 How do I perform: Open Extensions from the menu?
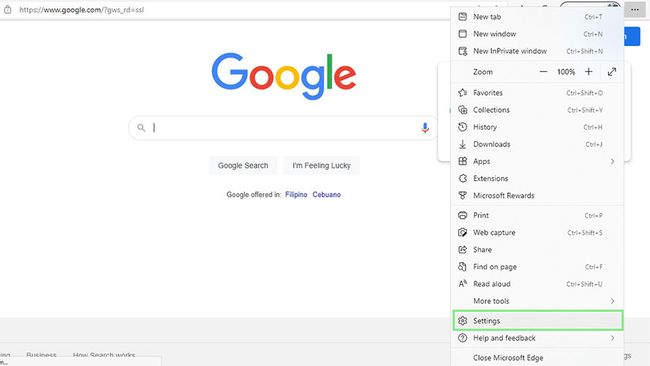pyautogui.click(x=537, y=178)
